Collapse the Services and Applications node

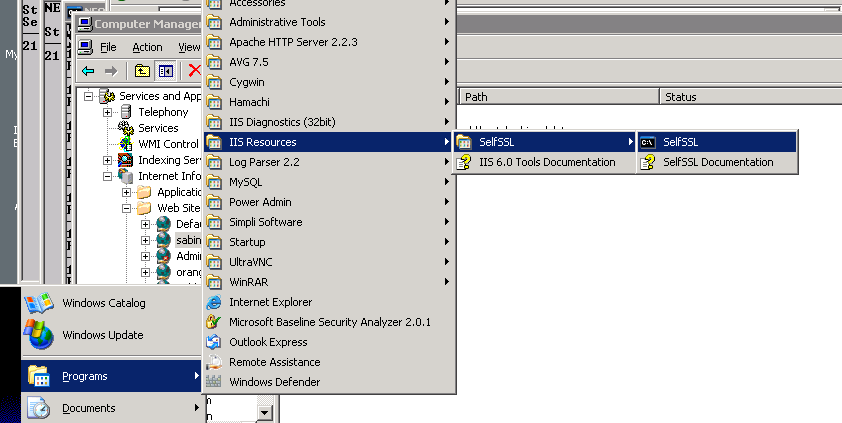[89, 96]
